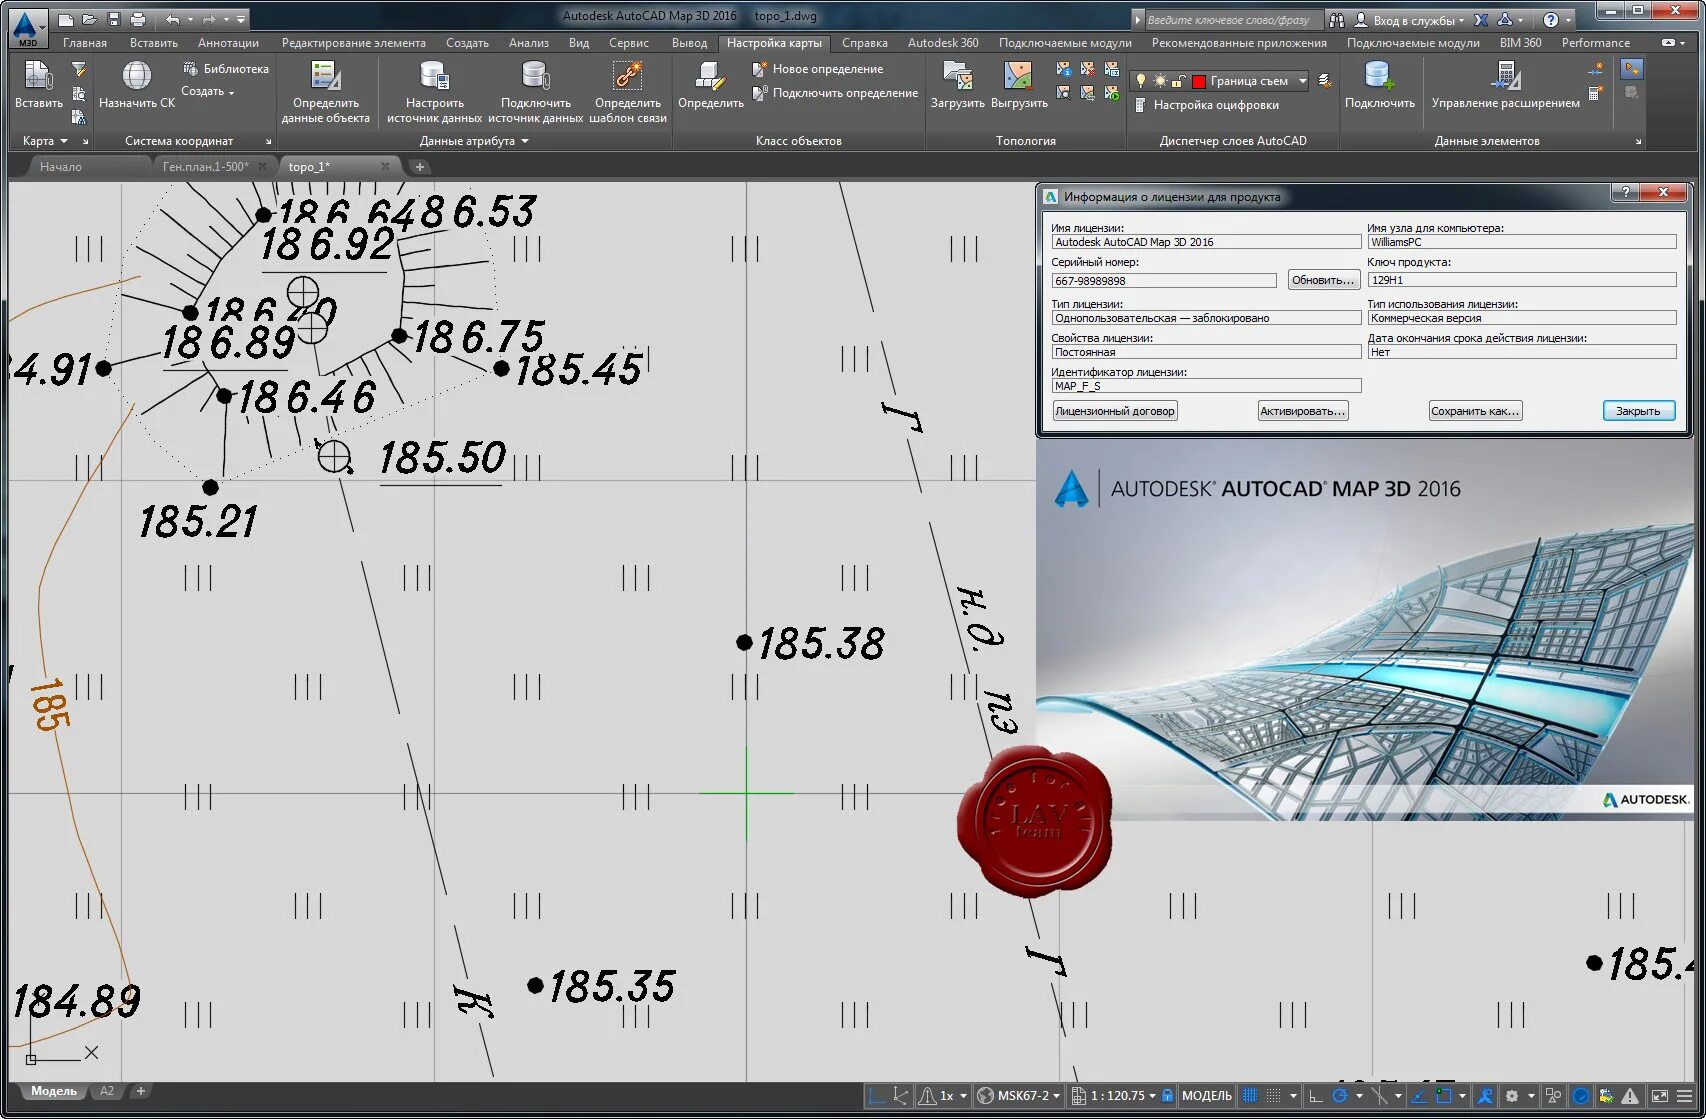Switch to the Аннотации ribbon tab
Image resolution: width=1706 pixels, height=1119 pixels.
[228, 43]
